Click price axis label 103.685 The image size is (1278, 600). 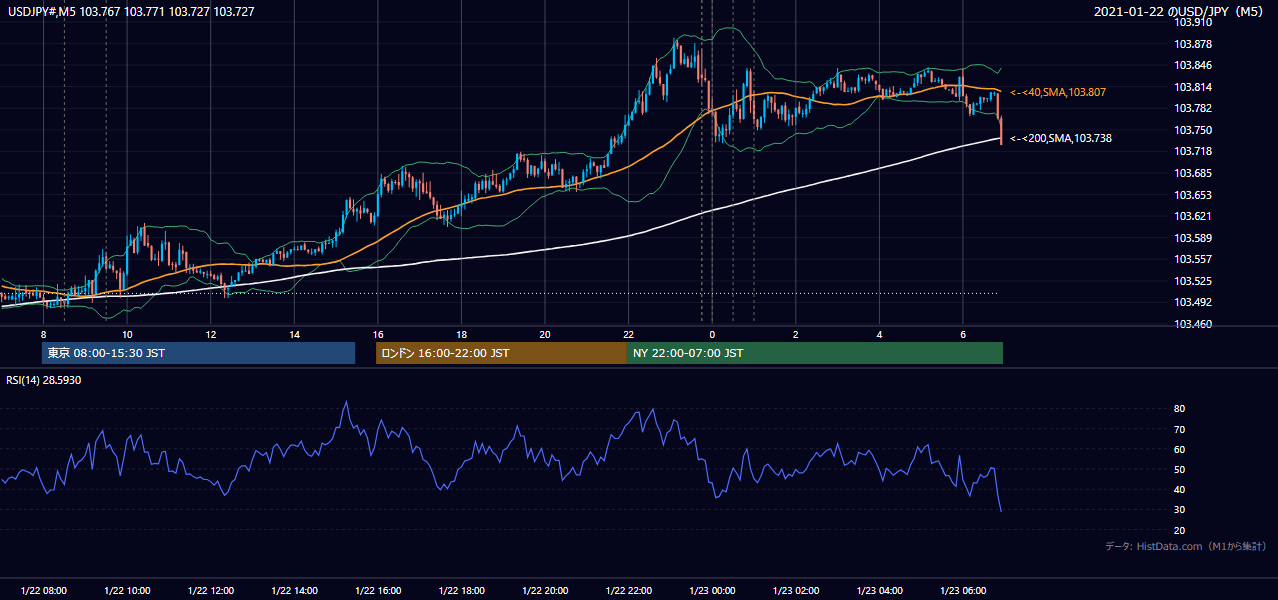(1192, 173)
